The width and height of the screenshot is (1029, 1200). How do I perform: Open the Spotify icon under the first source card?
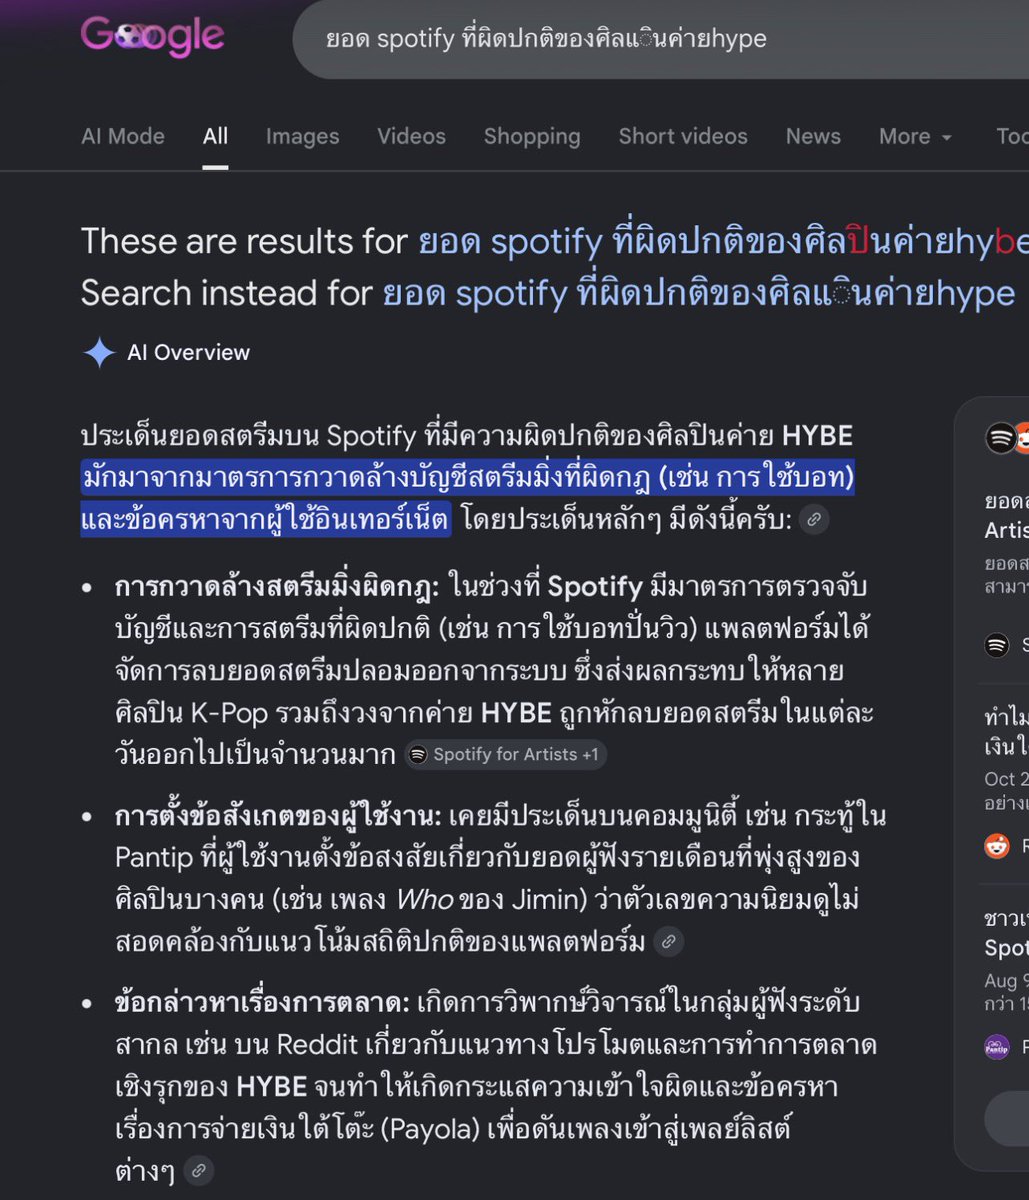997,645
